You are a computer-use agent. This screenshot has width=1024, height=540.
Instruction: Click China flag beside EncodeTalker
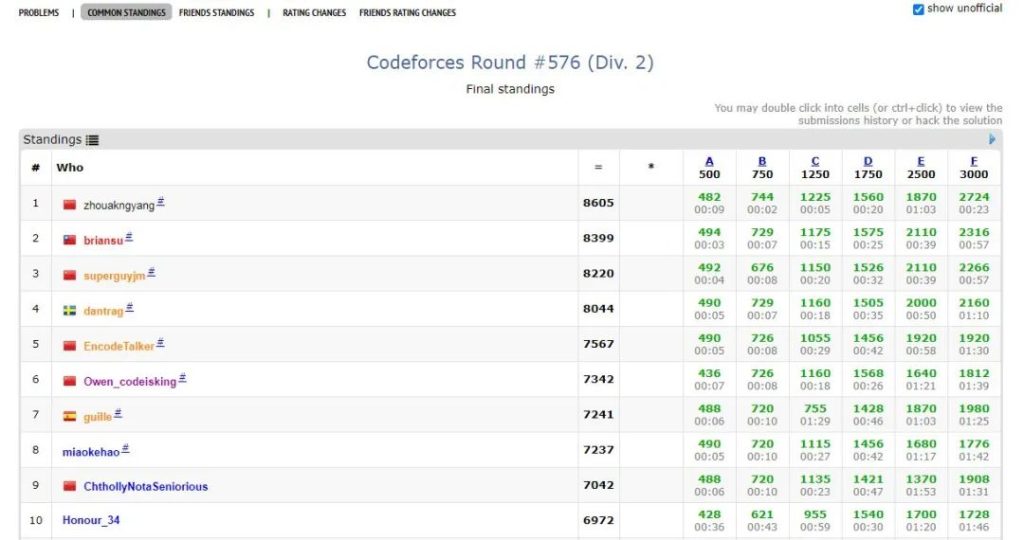pyautogui.click(x=69, y=346)
